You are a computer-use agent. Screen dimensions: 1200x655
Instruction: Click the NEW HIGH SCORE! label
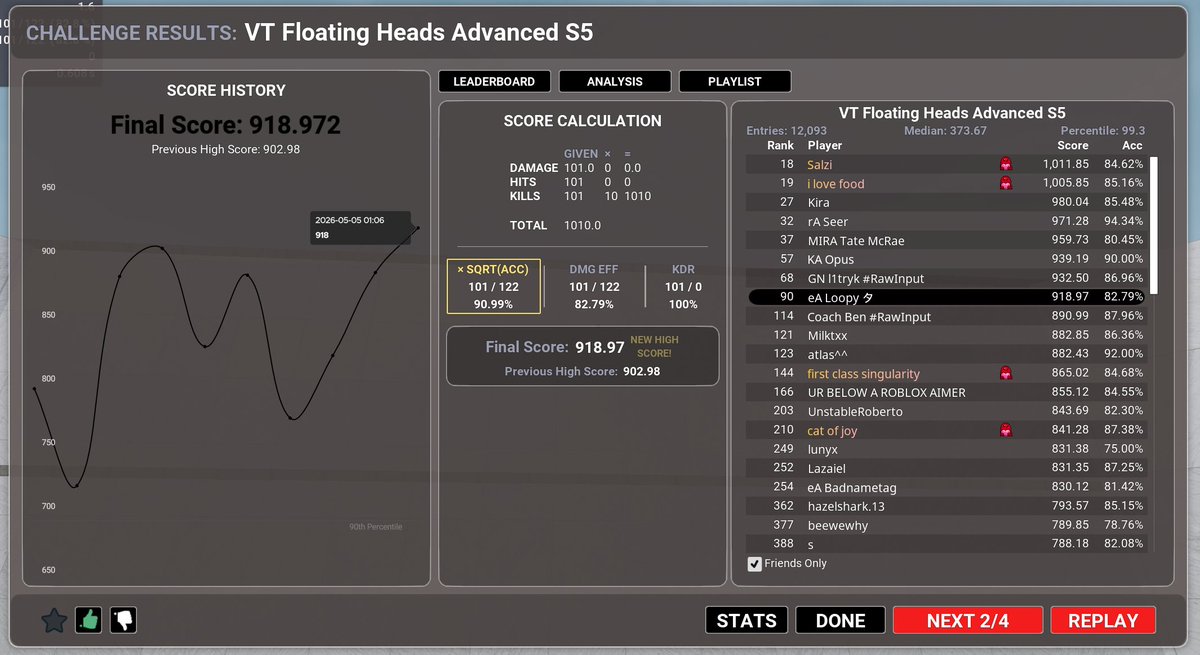tap(654, 346)
